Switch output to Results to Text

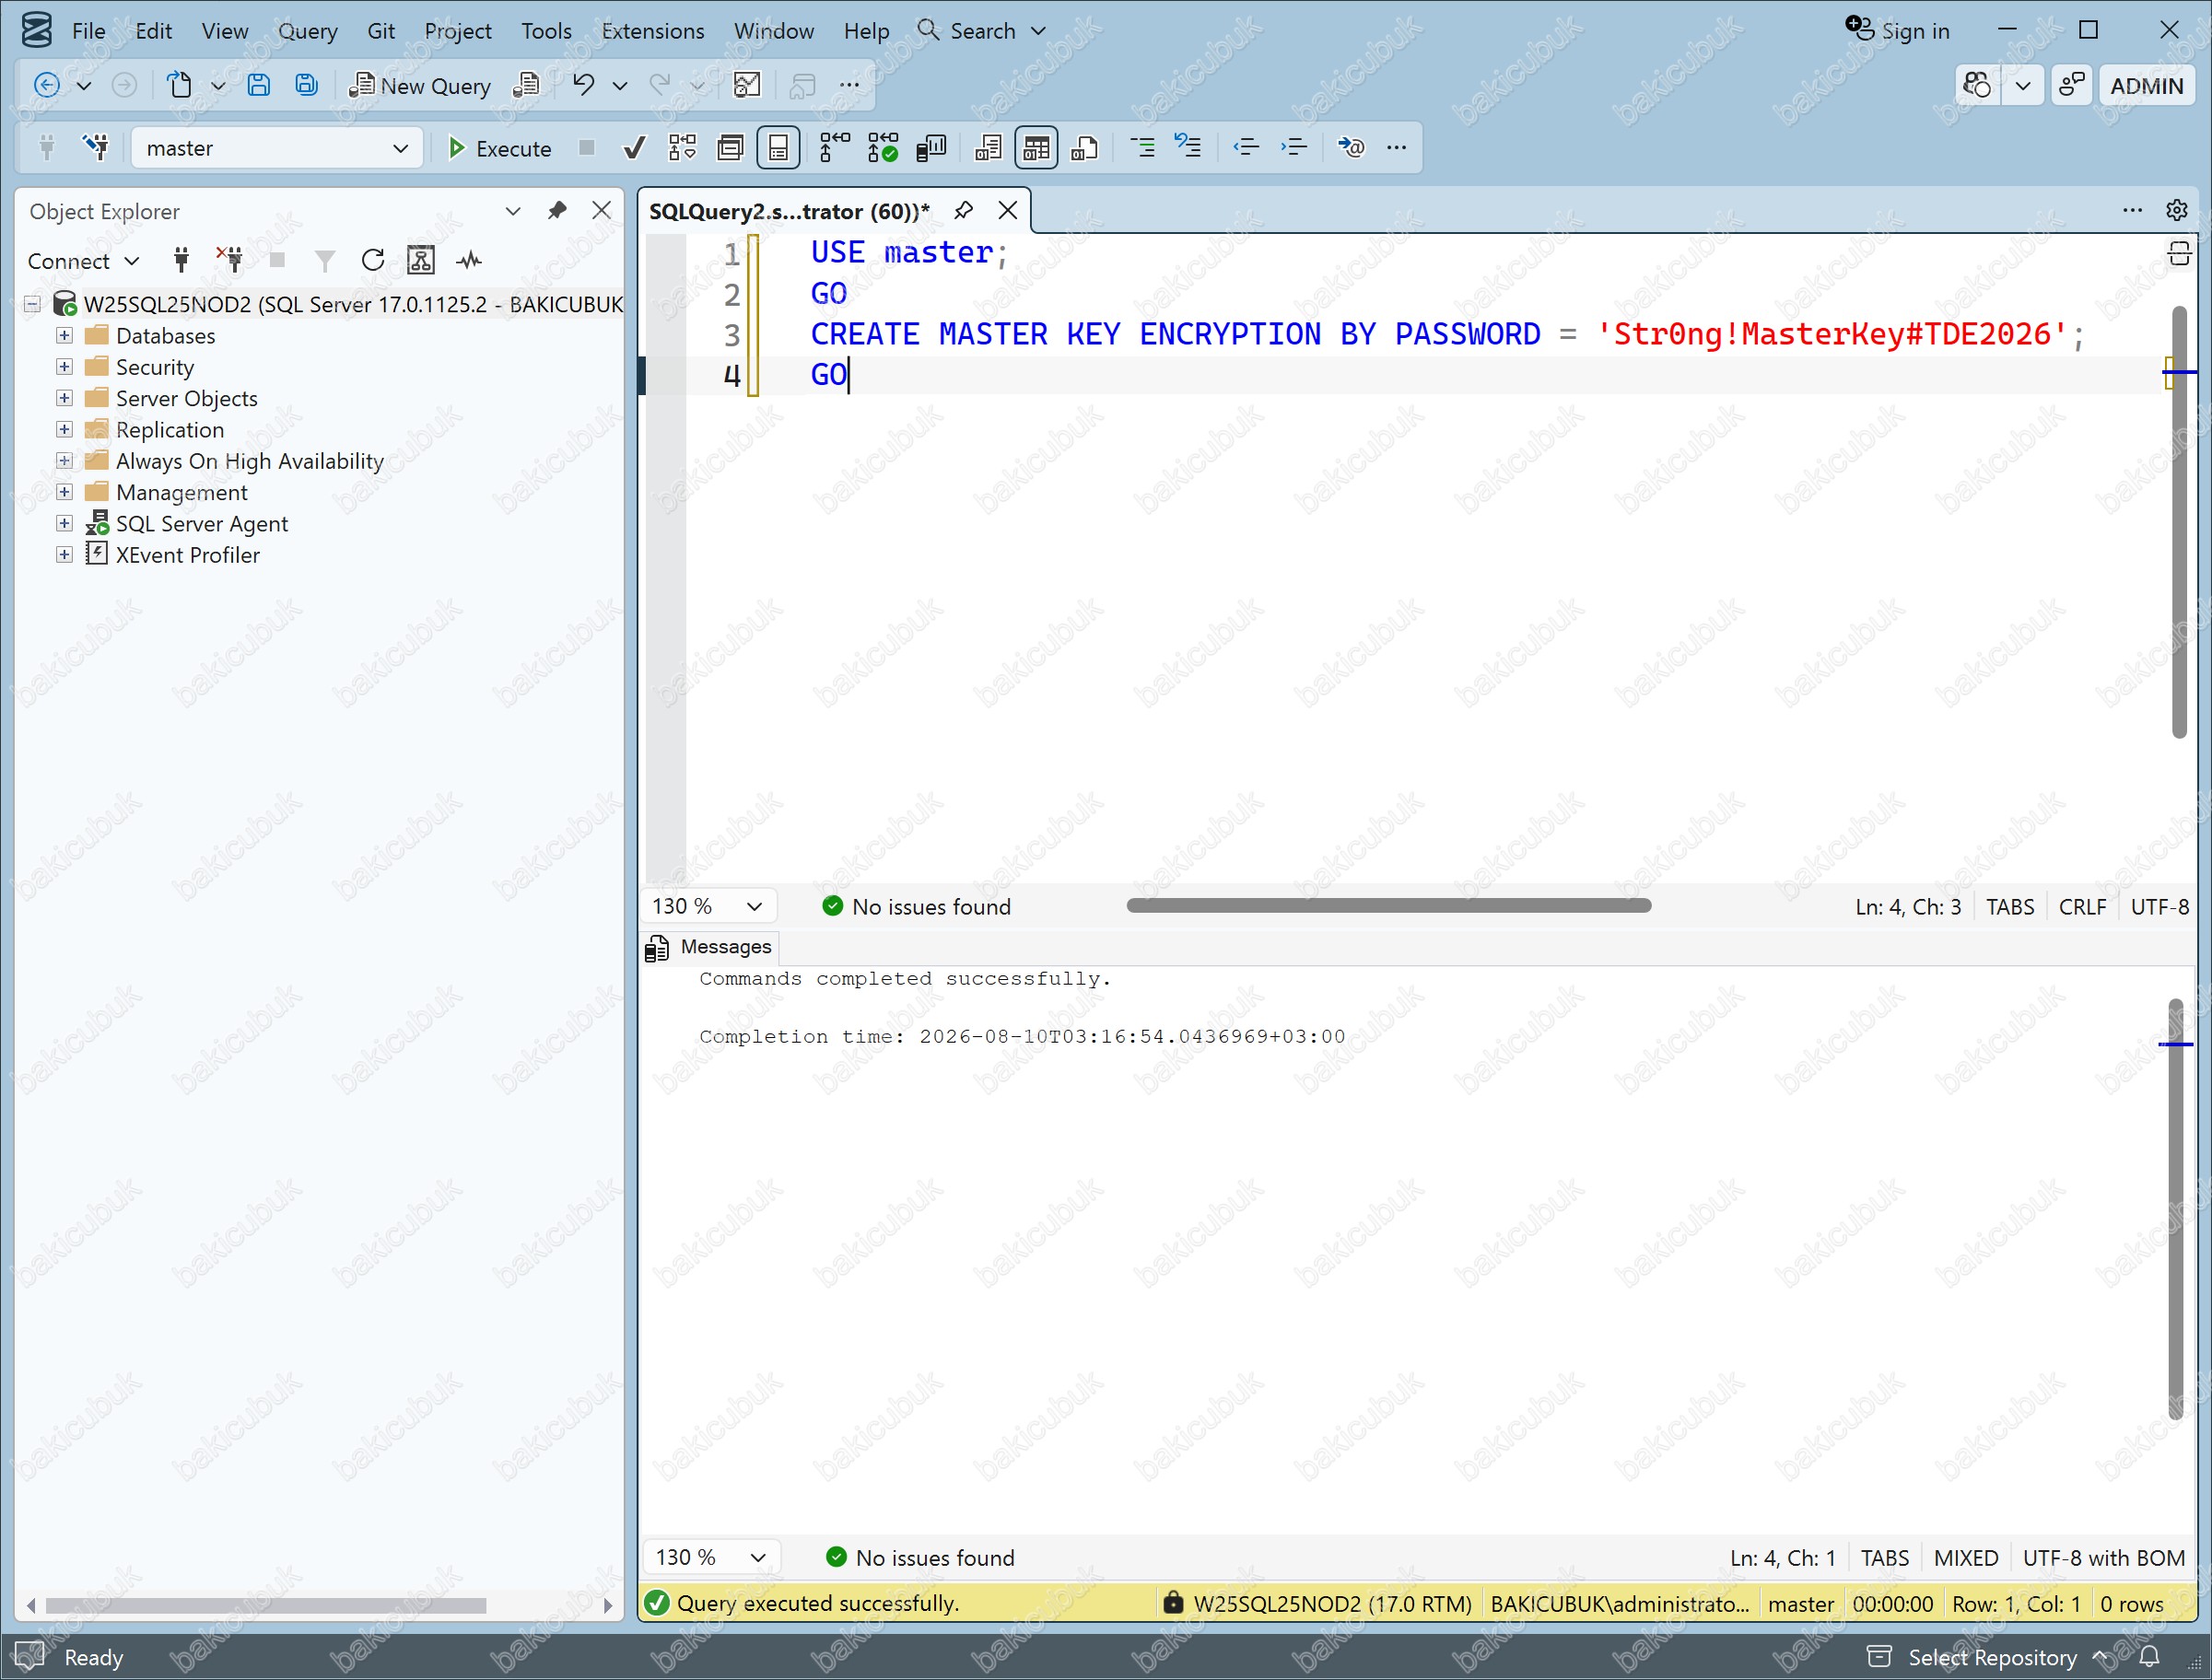[x=988, y=148]
